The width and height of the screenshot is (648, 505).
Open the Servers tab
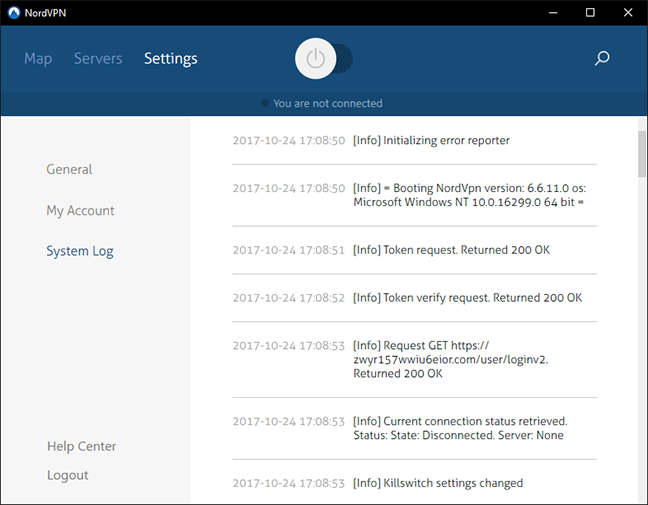click(x=98, y=59)
